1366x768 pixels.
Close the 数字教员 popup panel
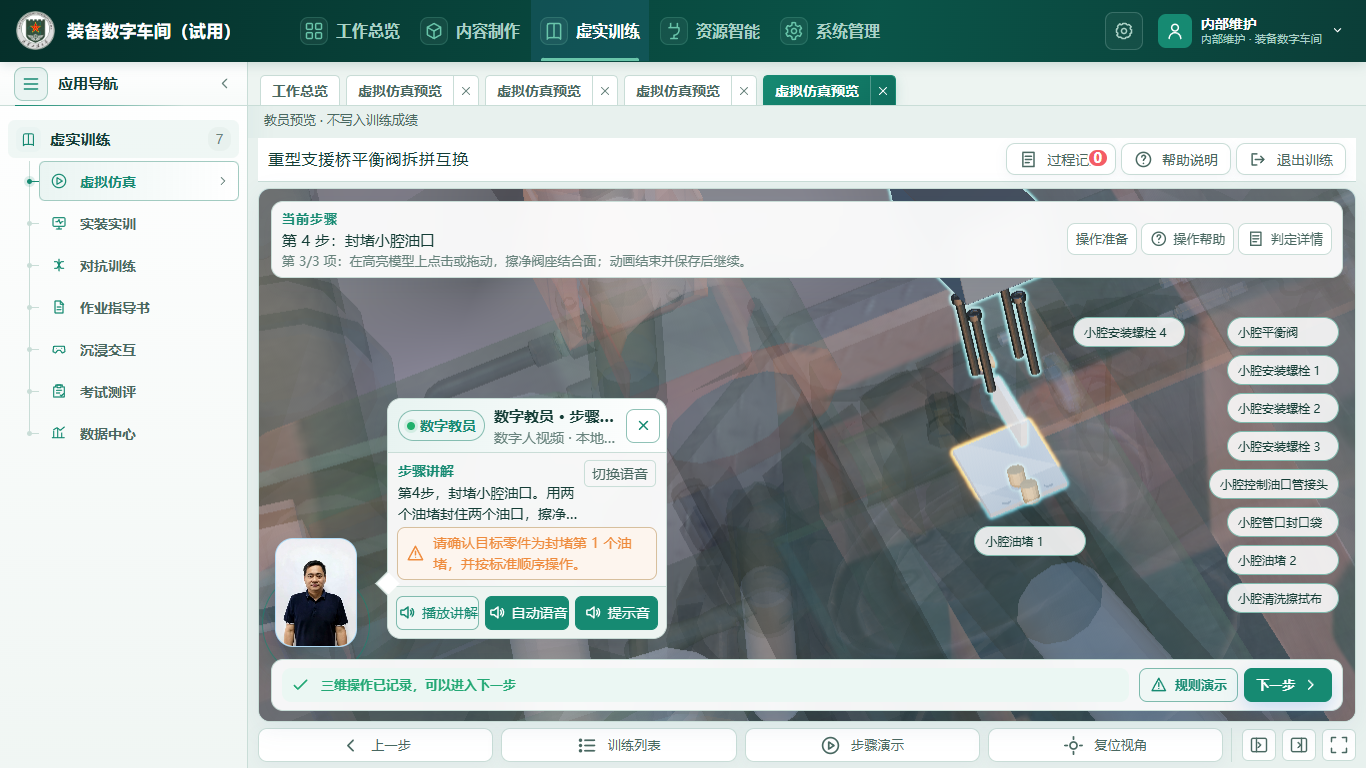643,425
